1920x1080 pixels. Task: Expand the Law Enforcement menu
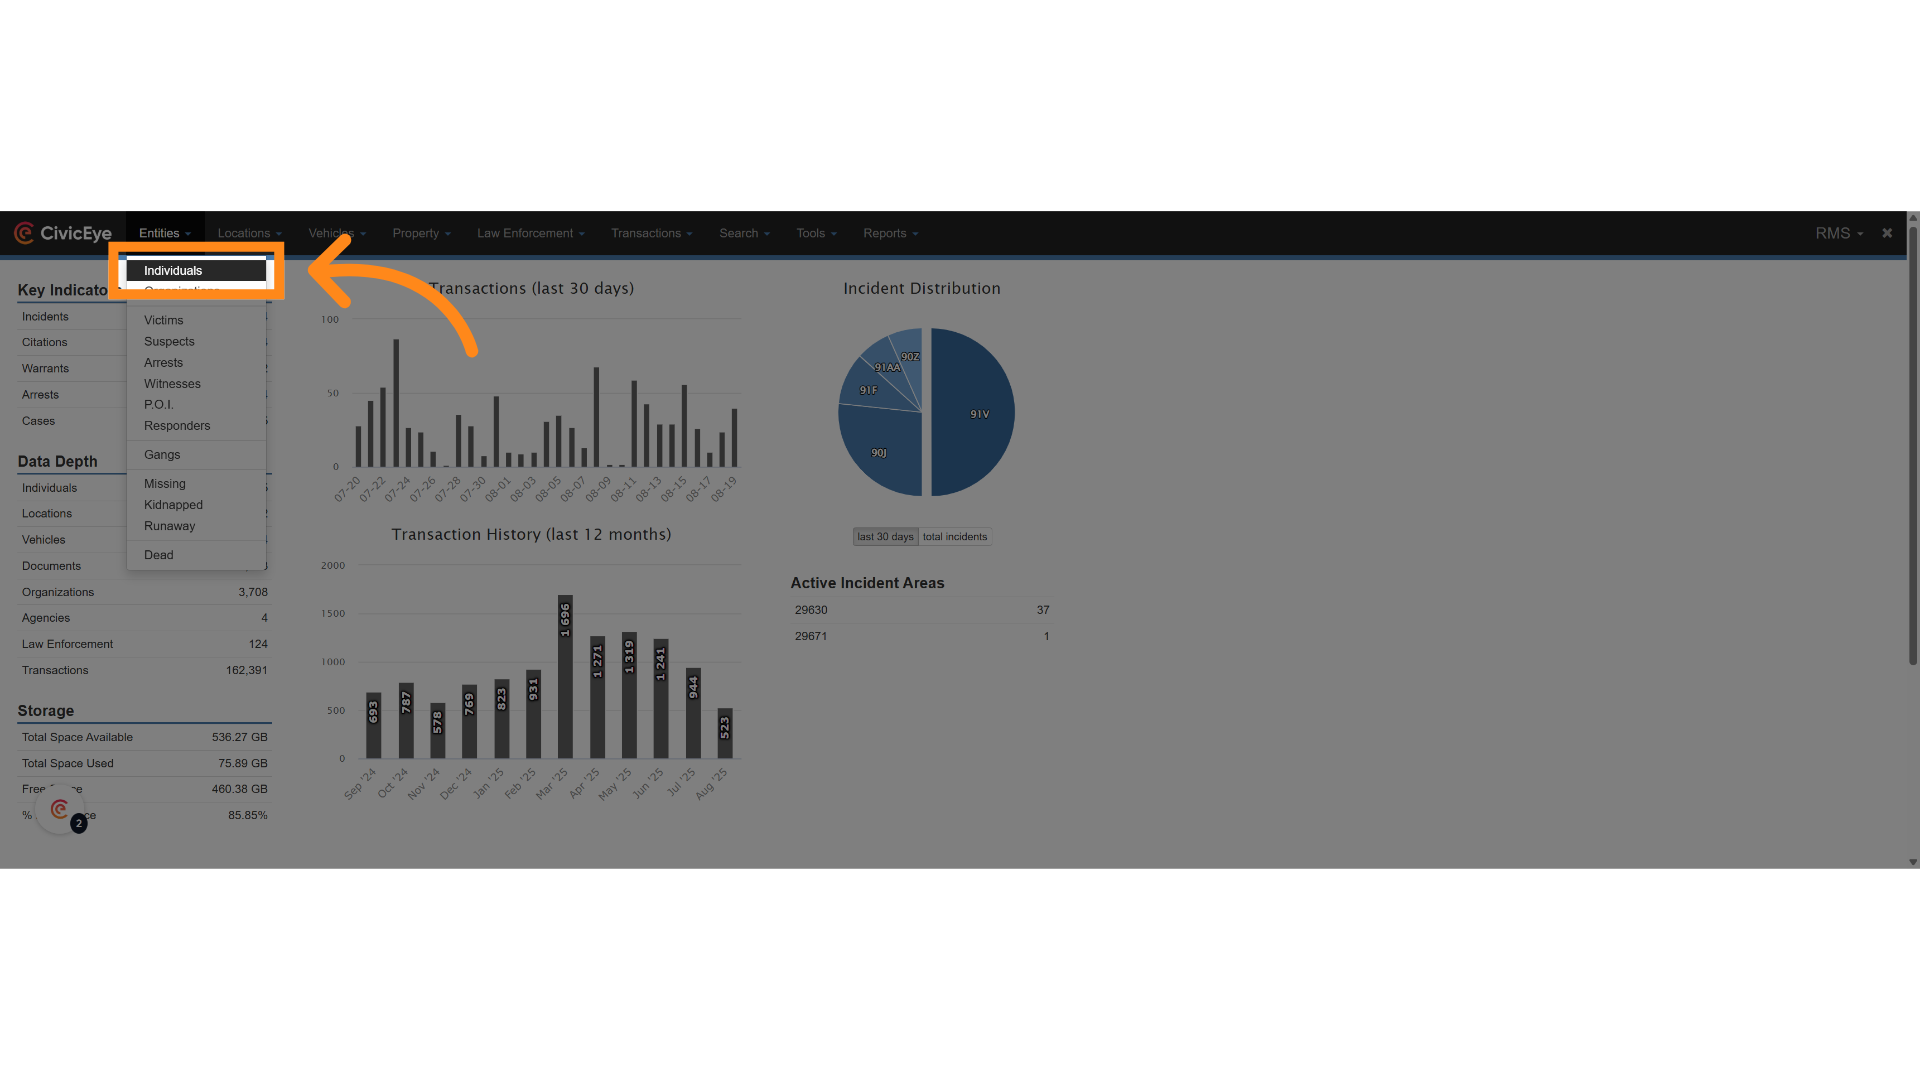(x=530, y=233)
